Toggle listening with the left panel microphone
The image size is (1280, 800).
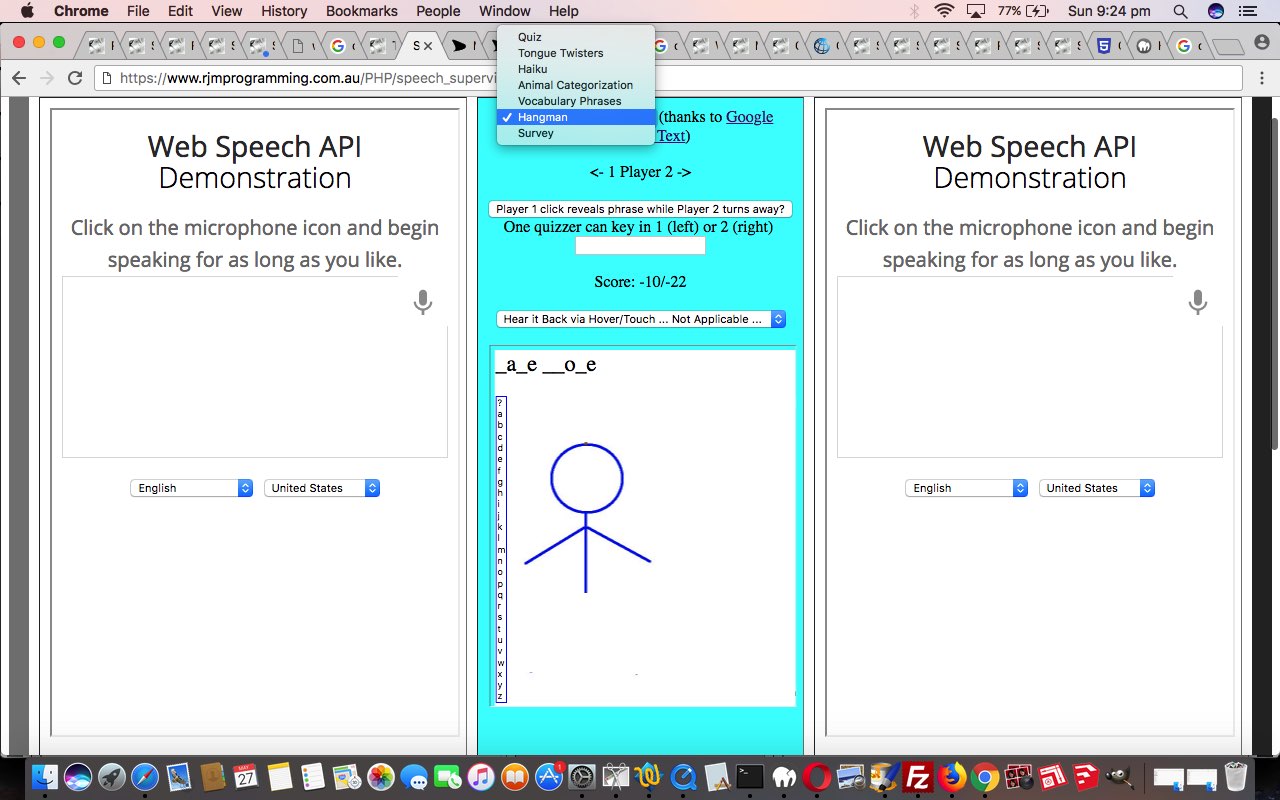[x=422, y=301]
